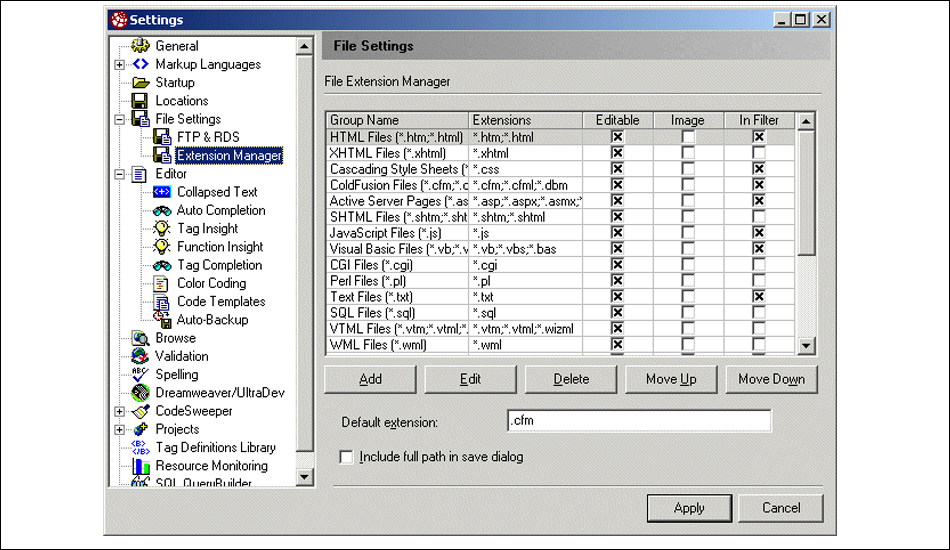The image size is (950, 550).
Task: Click the Spelling ABC checkmark icon
Action: (140, 374)
